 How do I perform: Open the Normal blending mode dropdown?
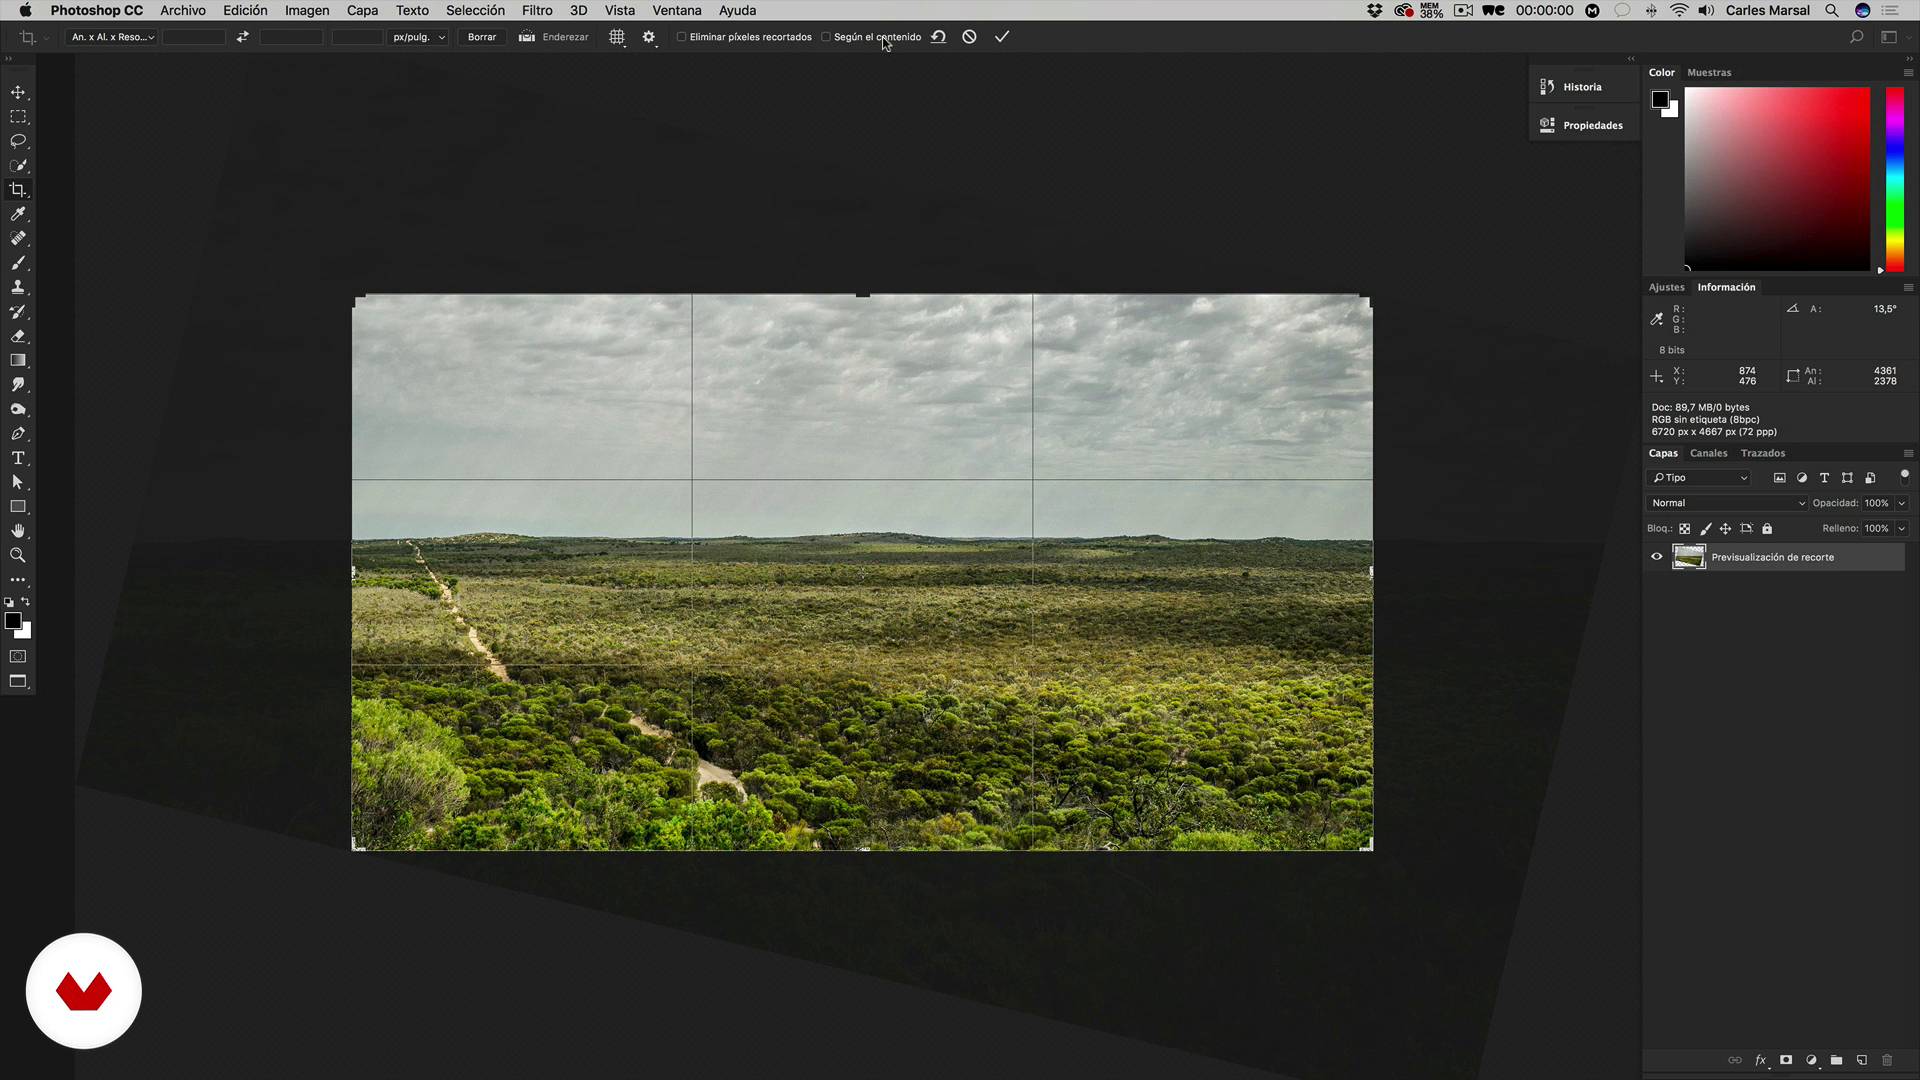tap(1728, 503)
